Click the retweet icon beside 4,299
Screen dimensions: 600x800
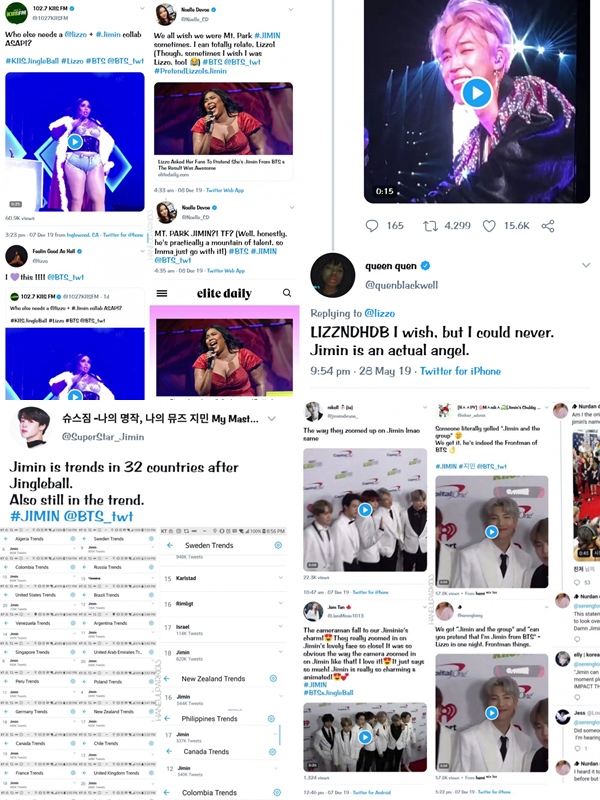point(431,226)
